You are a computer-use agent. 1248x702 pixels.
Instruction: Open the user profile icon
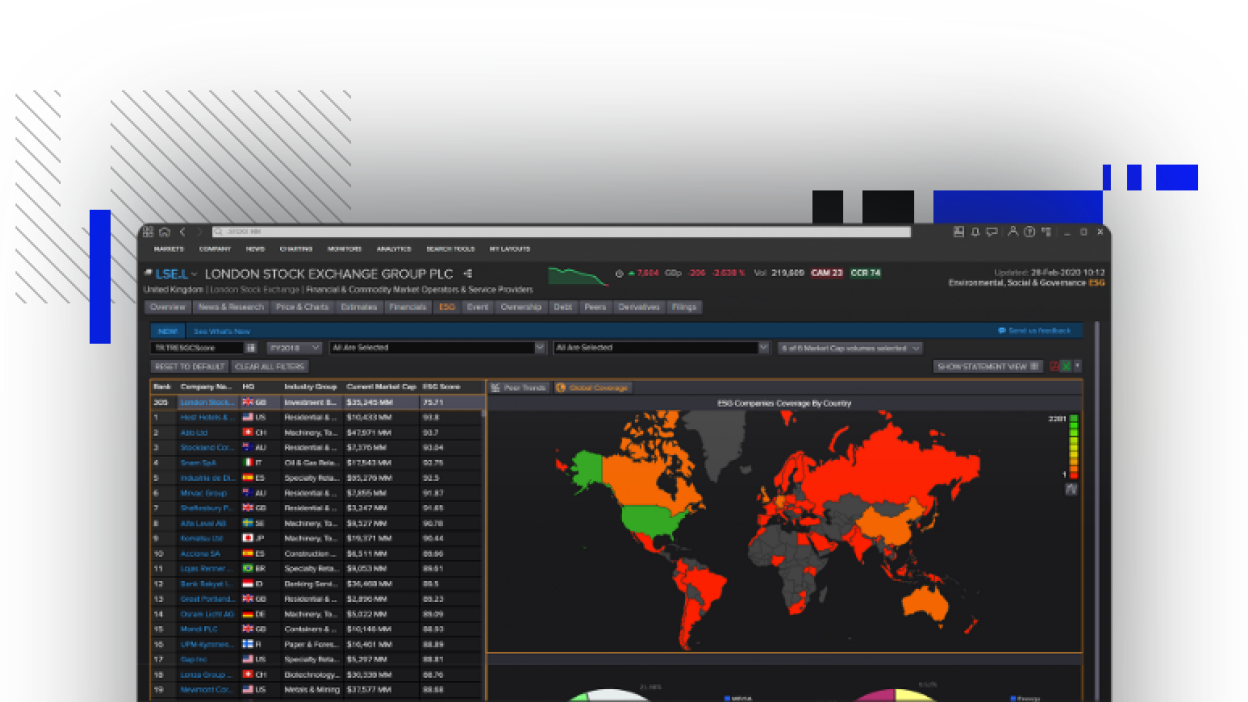click(1013, 232)
